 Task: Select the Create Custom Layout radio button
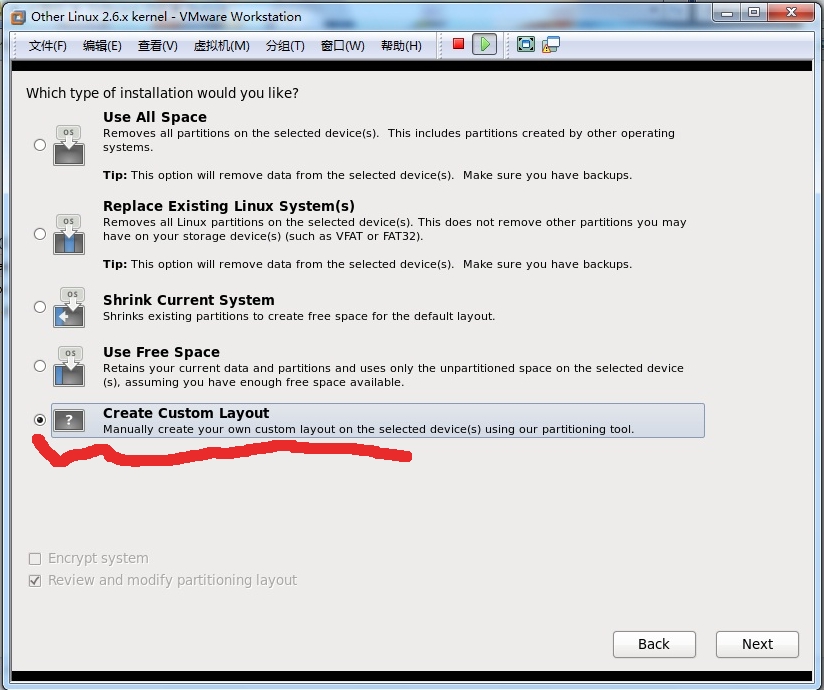click(x=40, y=420)
